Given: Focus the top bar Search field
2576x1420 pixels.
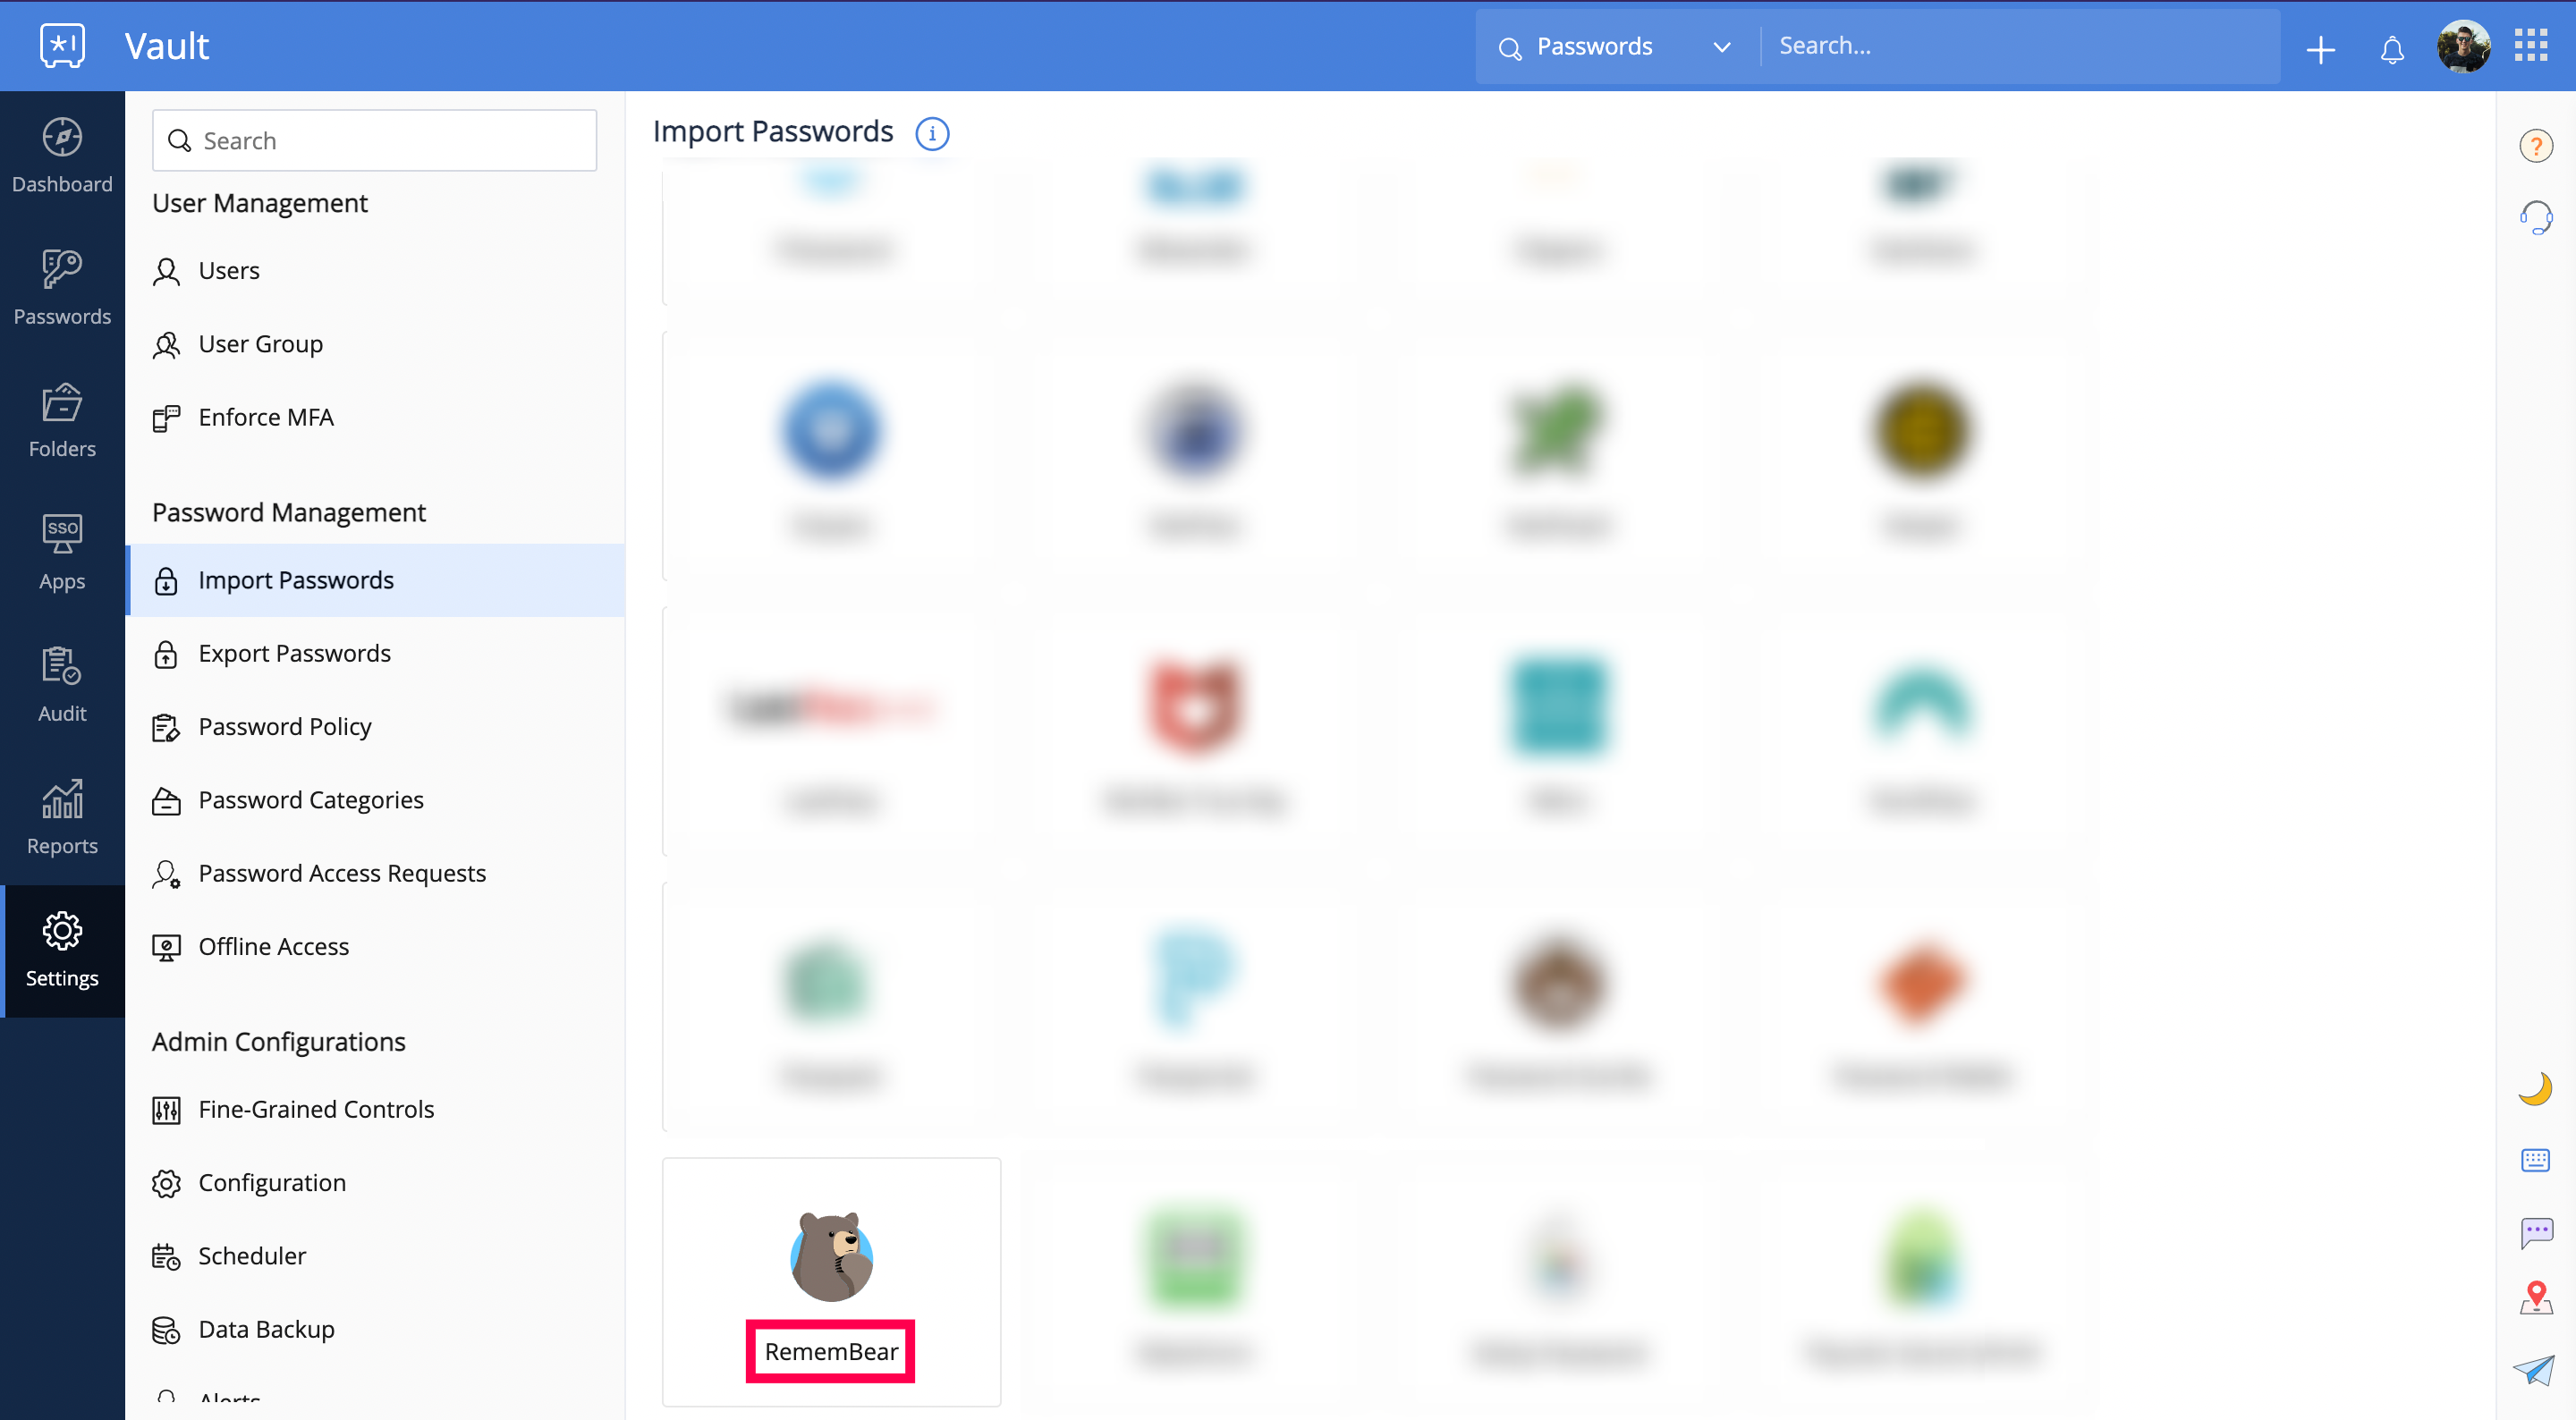Looking at the screenshot, I should tap(2020, 46).
